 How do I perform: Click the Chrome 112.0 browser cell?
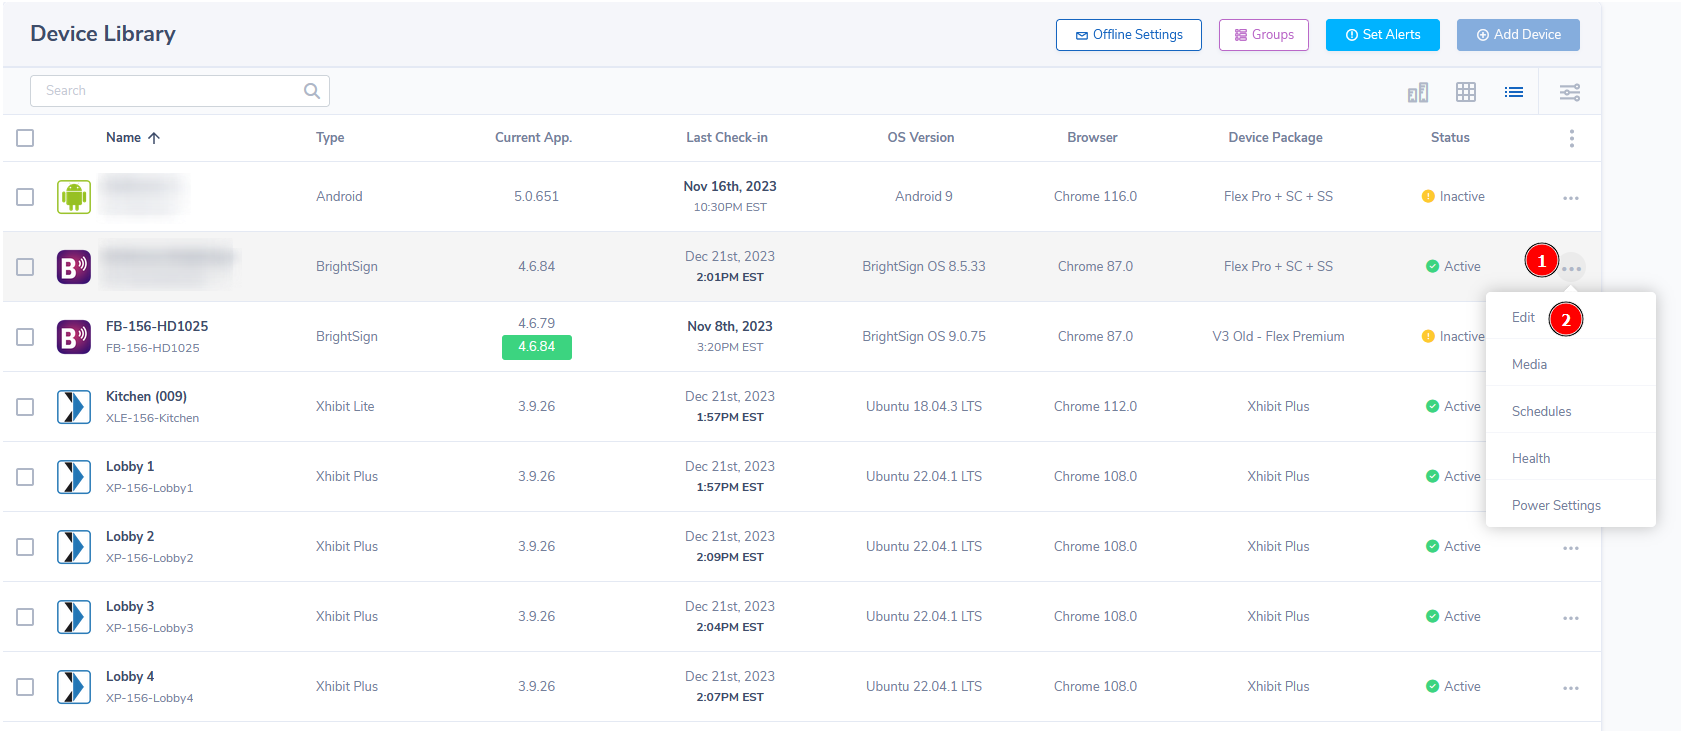point(1095,407)
